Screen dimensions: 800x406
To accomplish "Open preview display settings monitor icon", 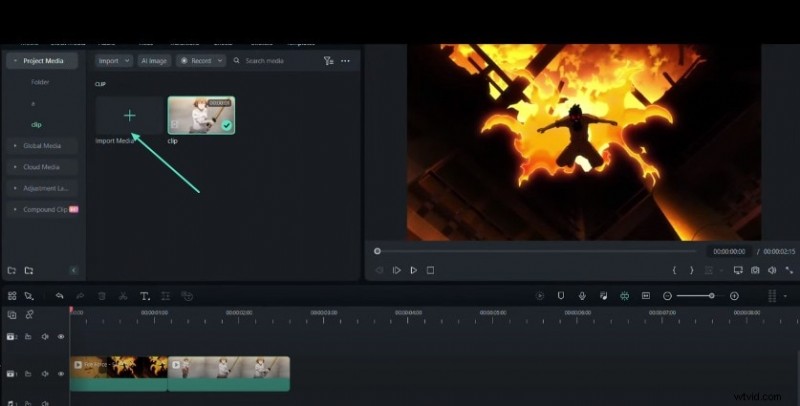I will [x=738, y=270].
